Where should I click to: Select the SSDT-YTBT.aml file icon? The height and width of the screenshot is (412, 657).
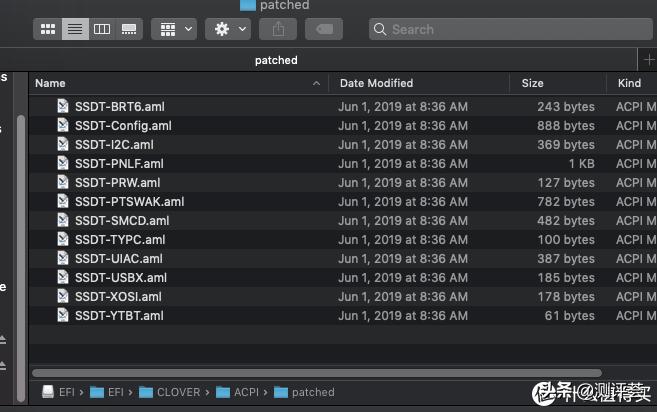[63, 316]
